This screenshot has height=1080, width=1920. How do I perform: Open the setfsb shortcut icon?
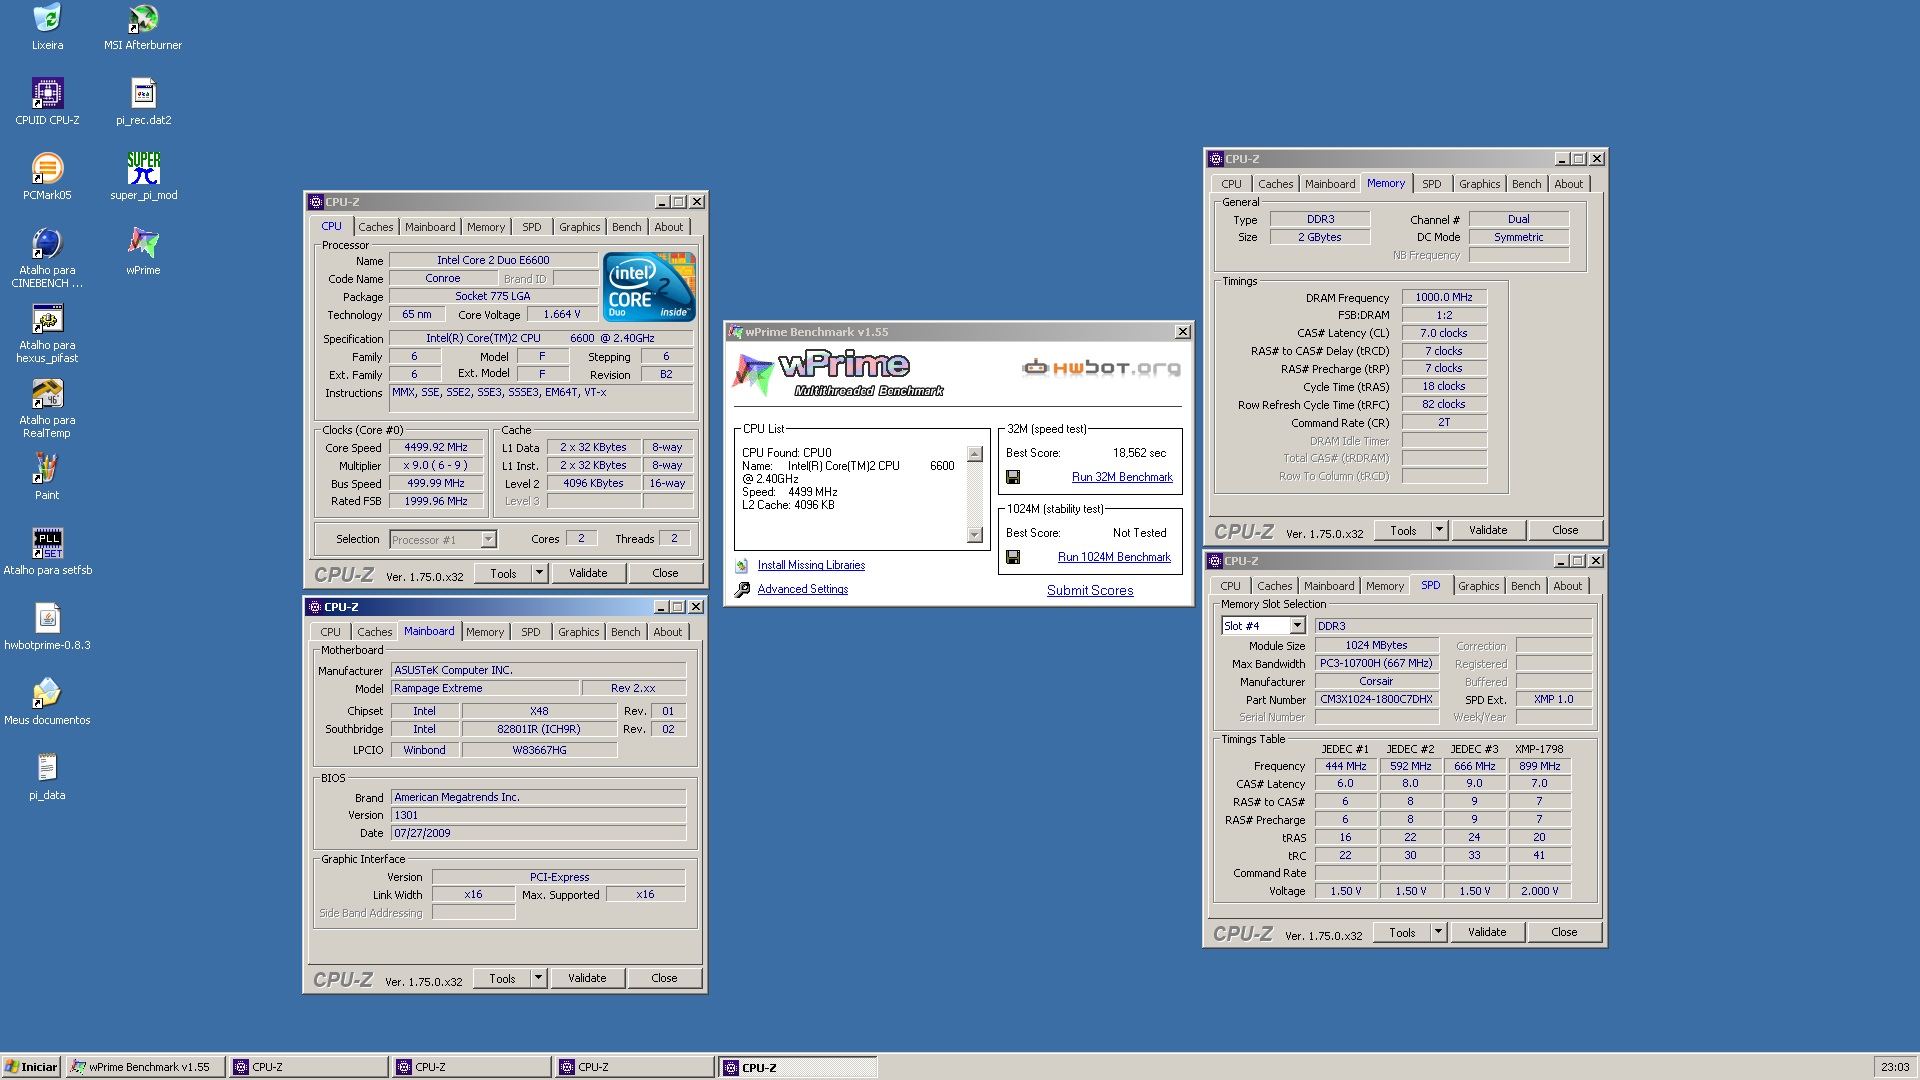click(x=47, y=544)
